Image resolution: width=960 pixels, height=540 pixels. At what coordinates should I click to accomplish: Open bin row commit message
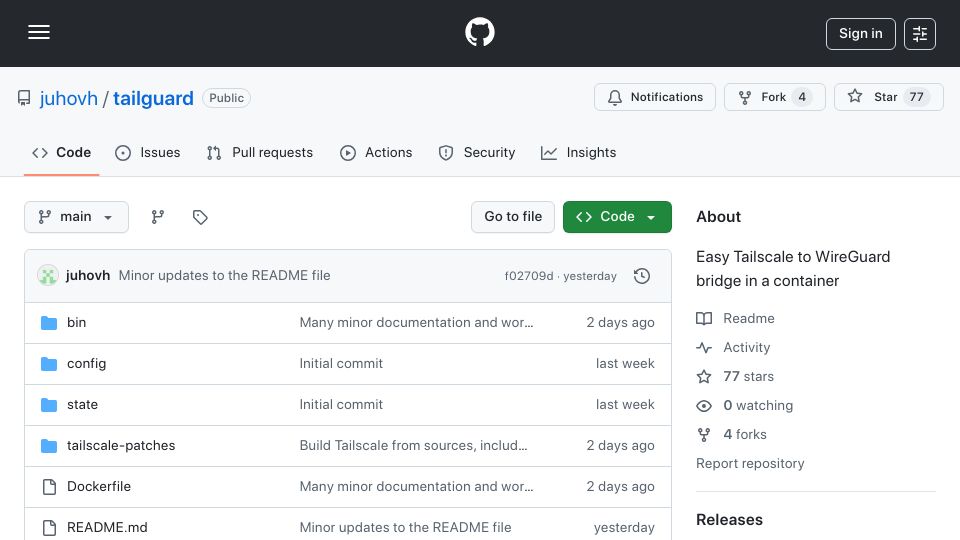coord(416,323)
